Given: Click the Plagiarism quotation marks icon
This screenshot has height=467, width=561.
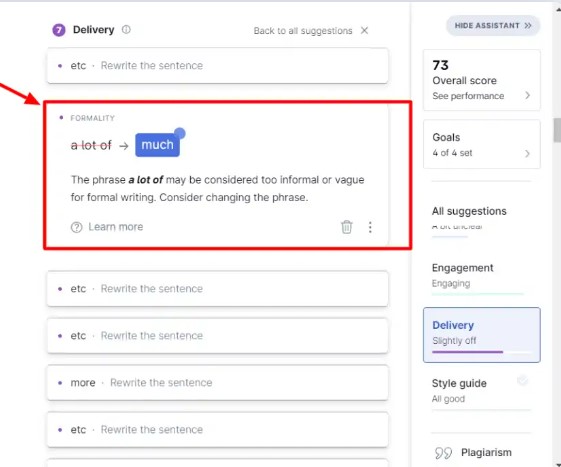Looking at the screenshot, I should (x=443, y=453).
